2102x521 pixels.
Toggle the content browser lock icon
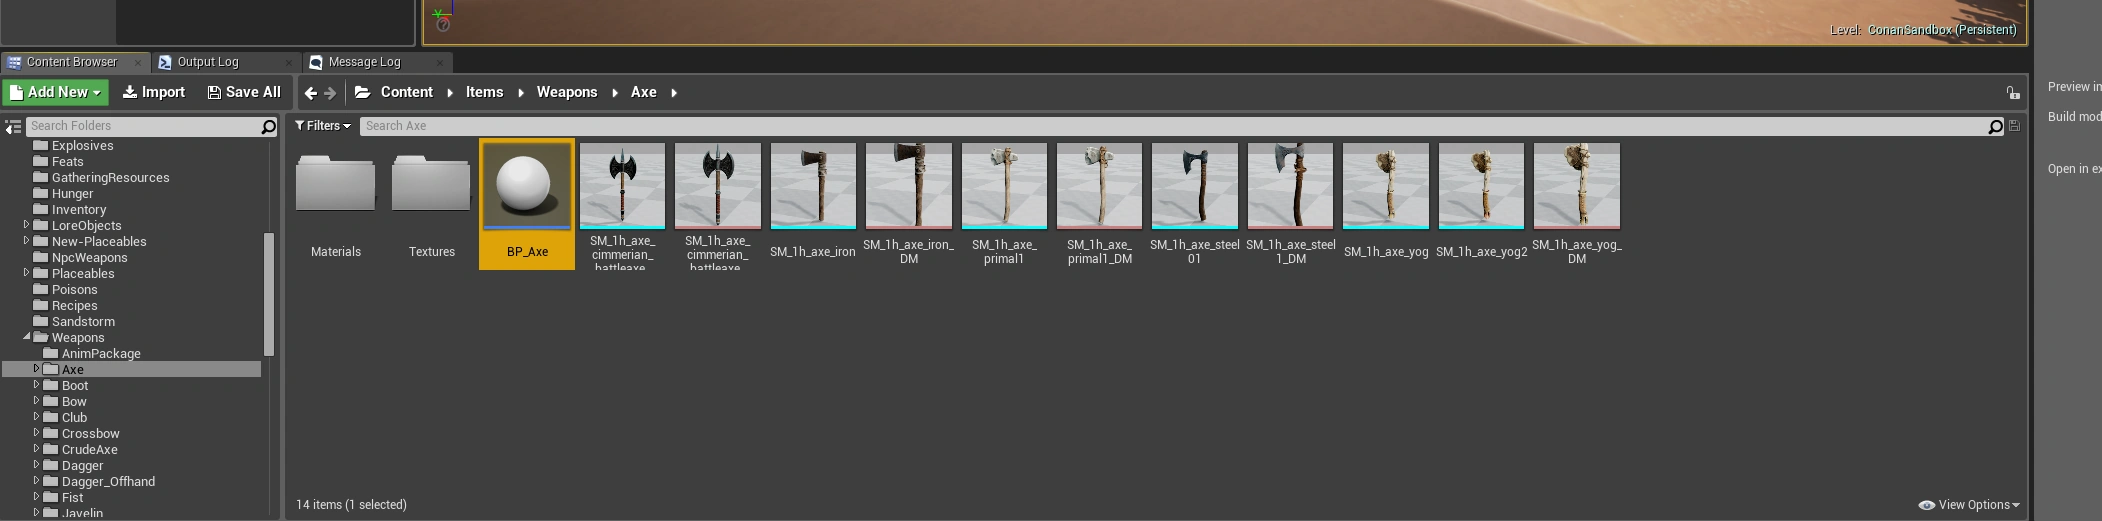[2012, 93]
